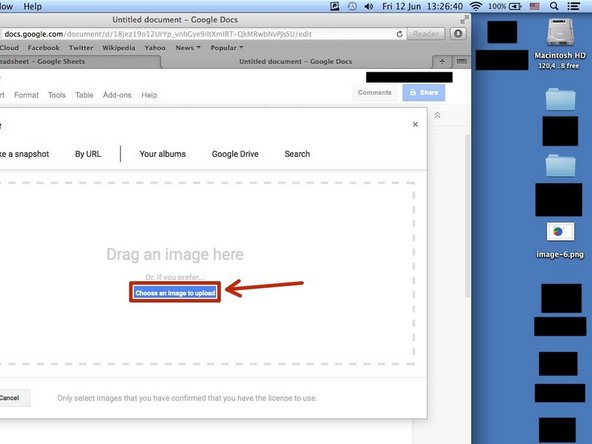
Task: Open Facebook bookmark
Action: tap(44, 48)
